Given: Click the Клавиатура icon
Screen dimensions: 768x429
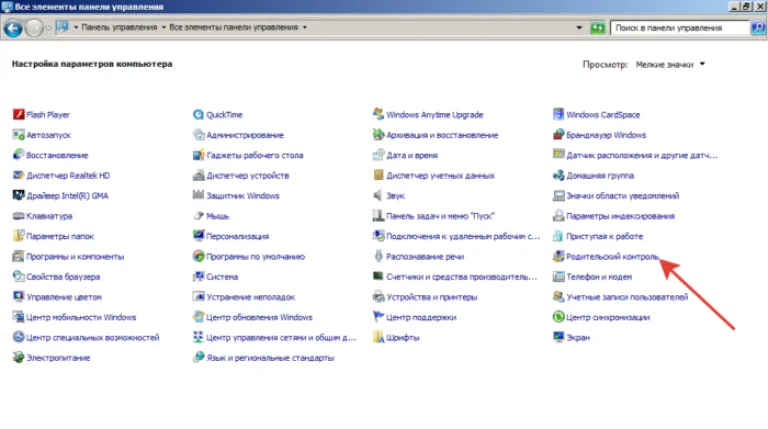Looking at the screenshot, I should click(x=19, y=216).
